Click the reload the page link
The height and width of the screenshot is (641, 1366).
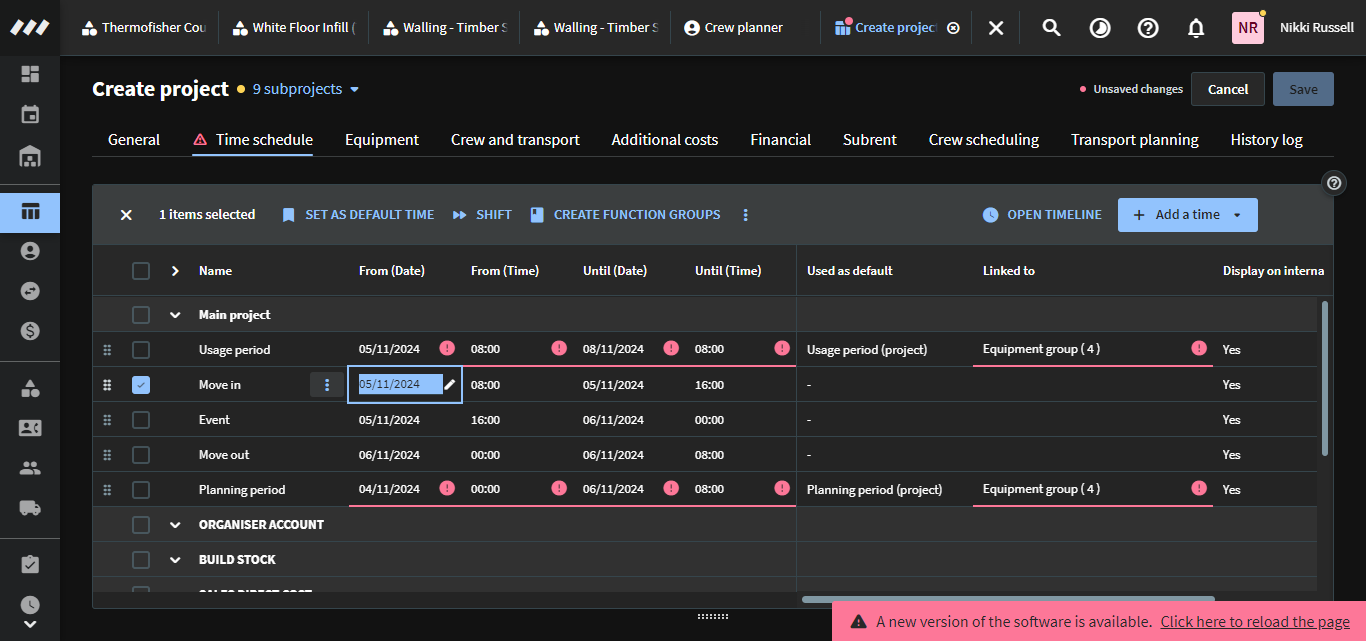[x=1255, y=622]
